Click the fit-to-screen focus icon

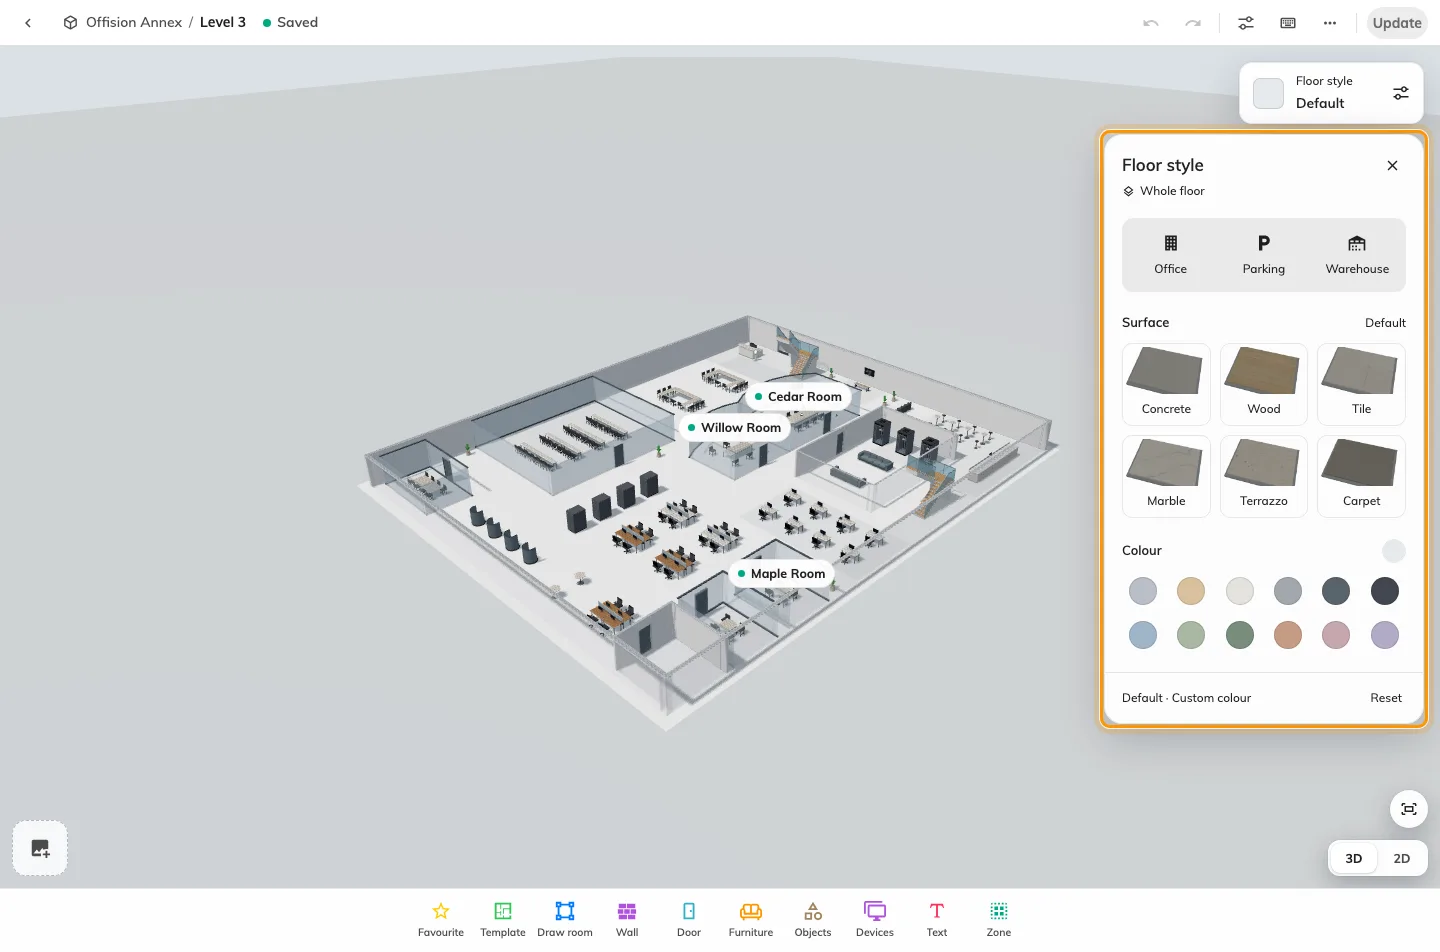pos(1409,809)
